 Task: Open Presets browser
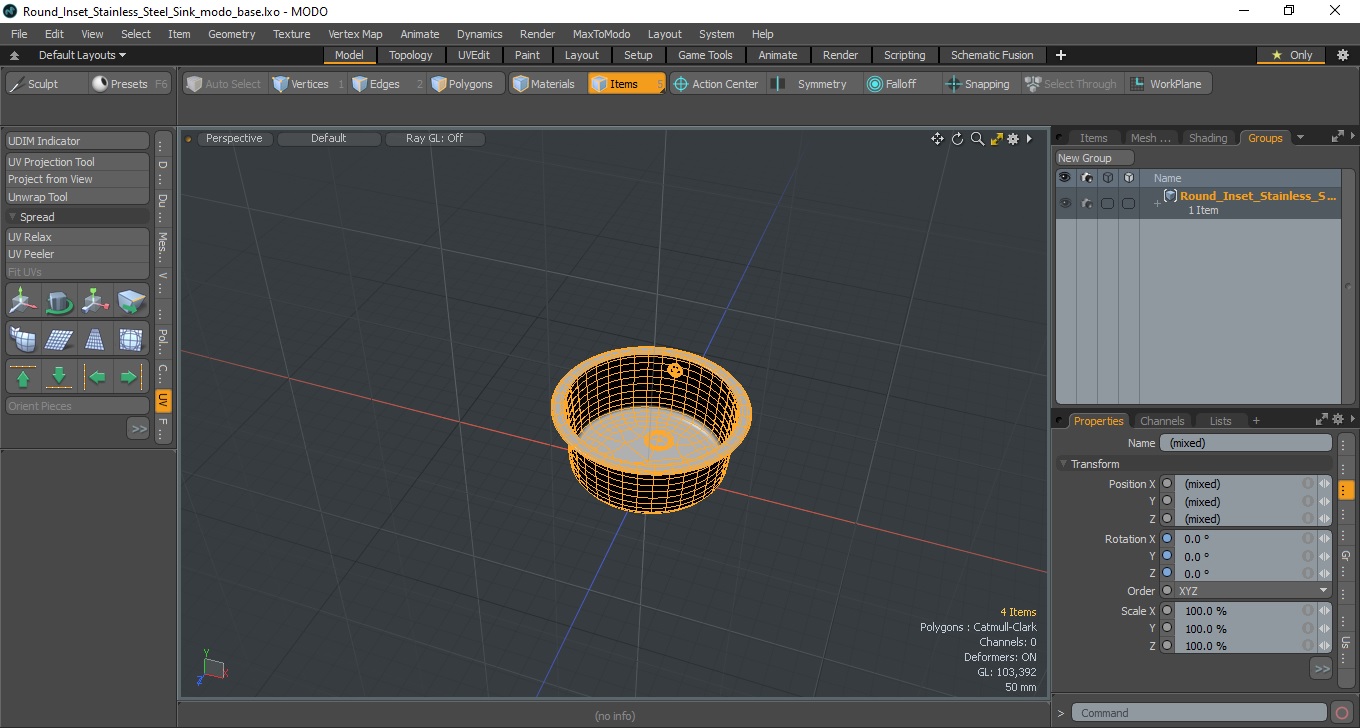(130, 84)
